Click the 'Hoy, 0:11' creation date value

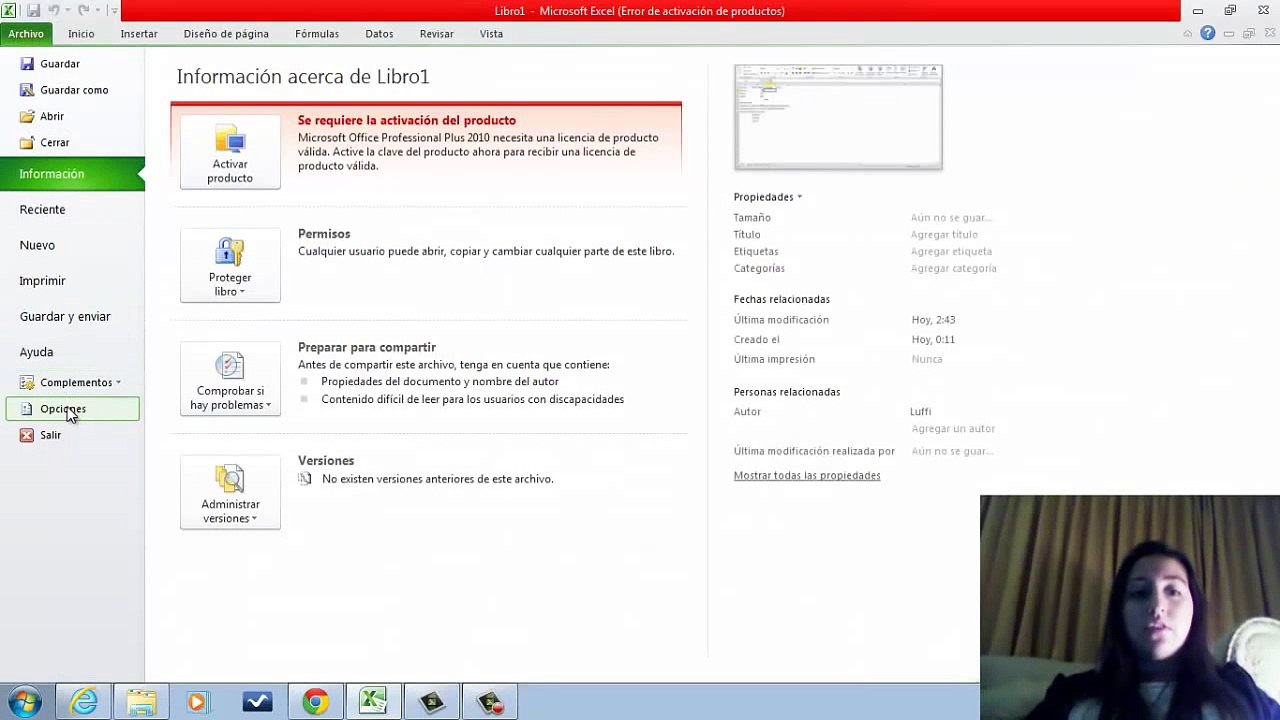tap(933, 340)
